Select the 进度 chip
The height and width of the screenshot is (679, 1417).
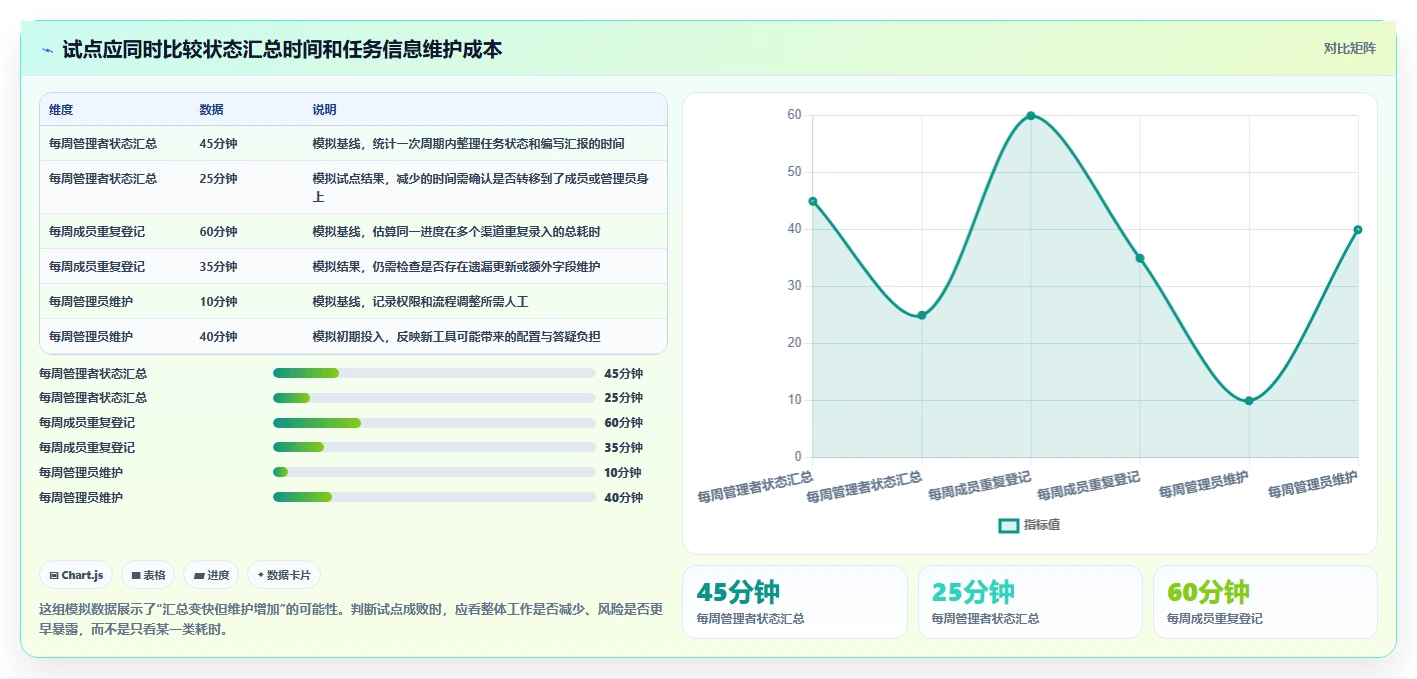coord(211,575)
